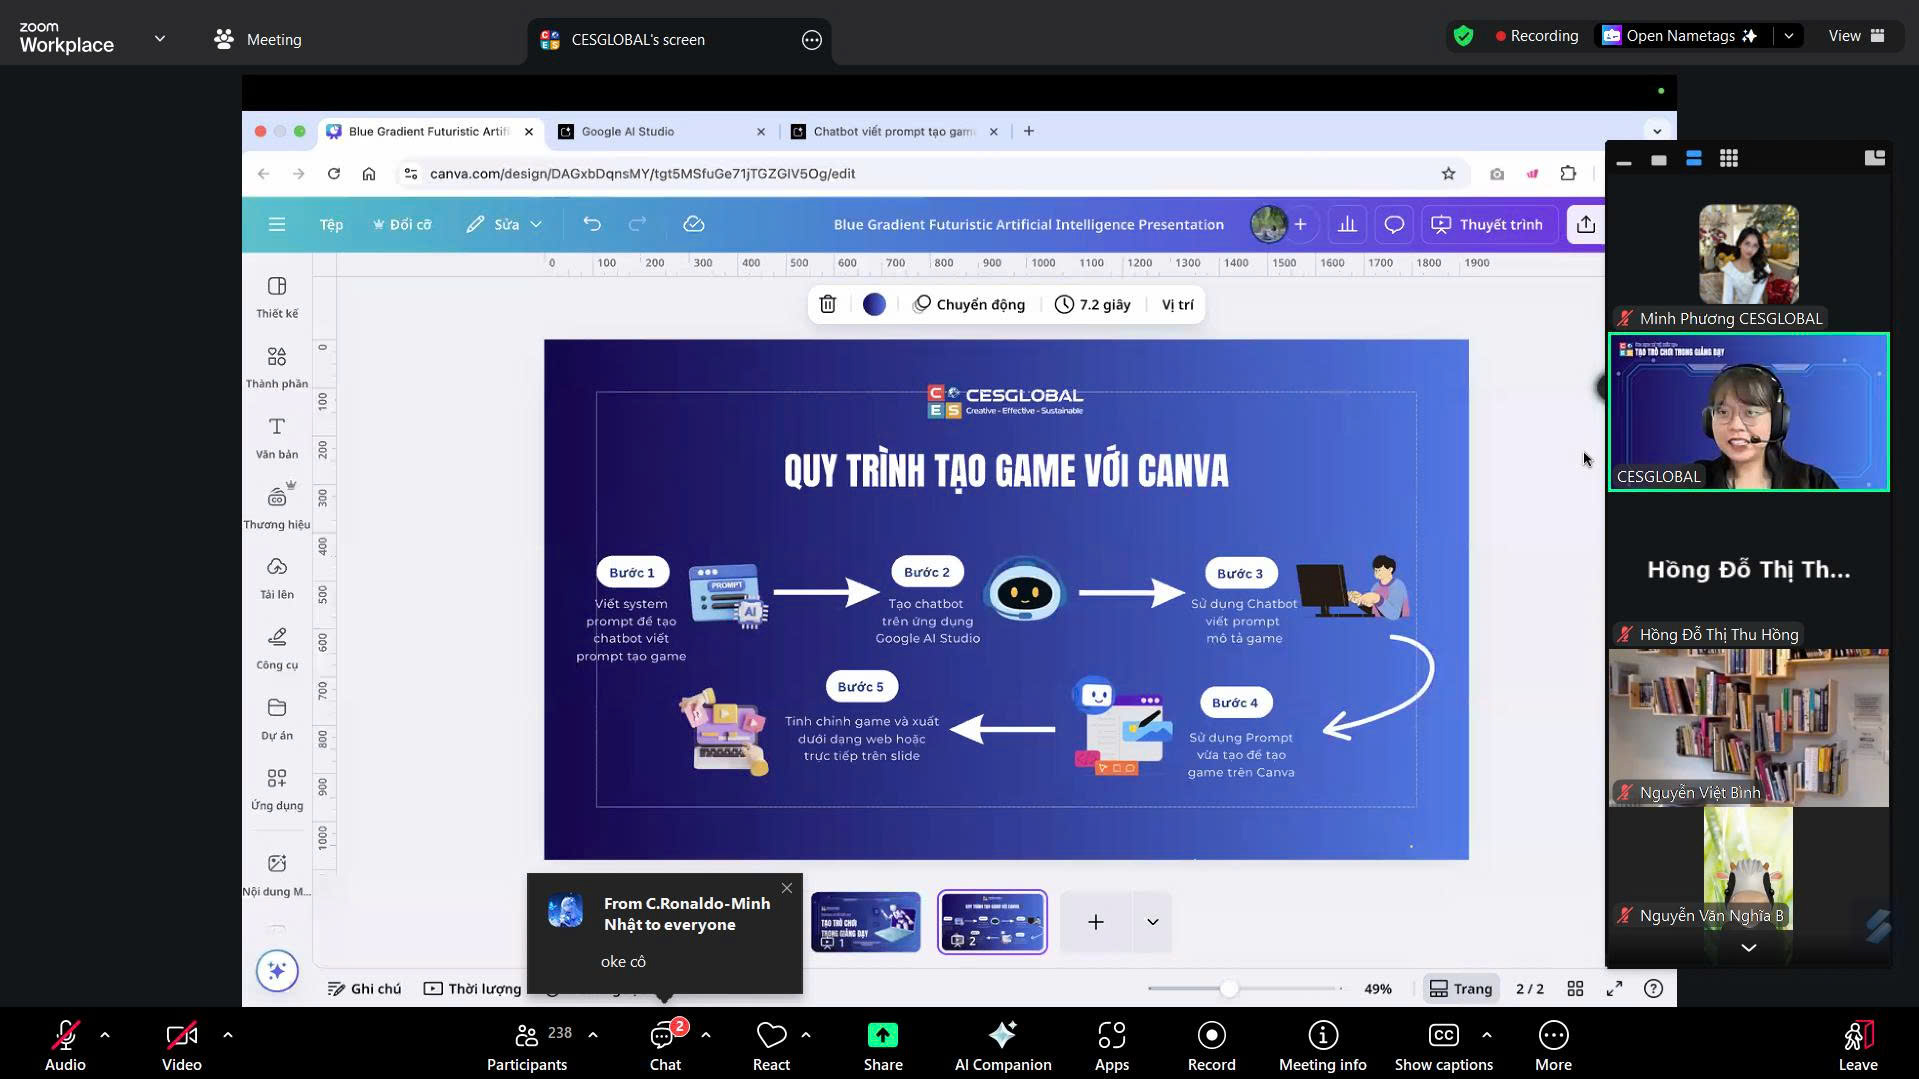Open Canva help question mark icon
1919x1079 pixels.
(x=1654, y=988)
